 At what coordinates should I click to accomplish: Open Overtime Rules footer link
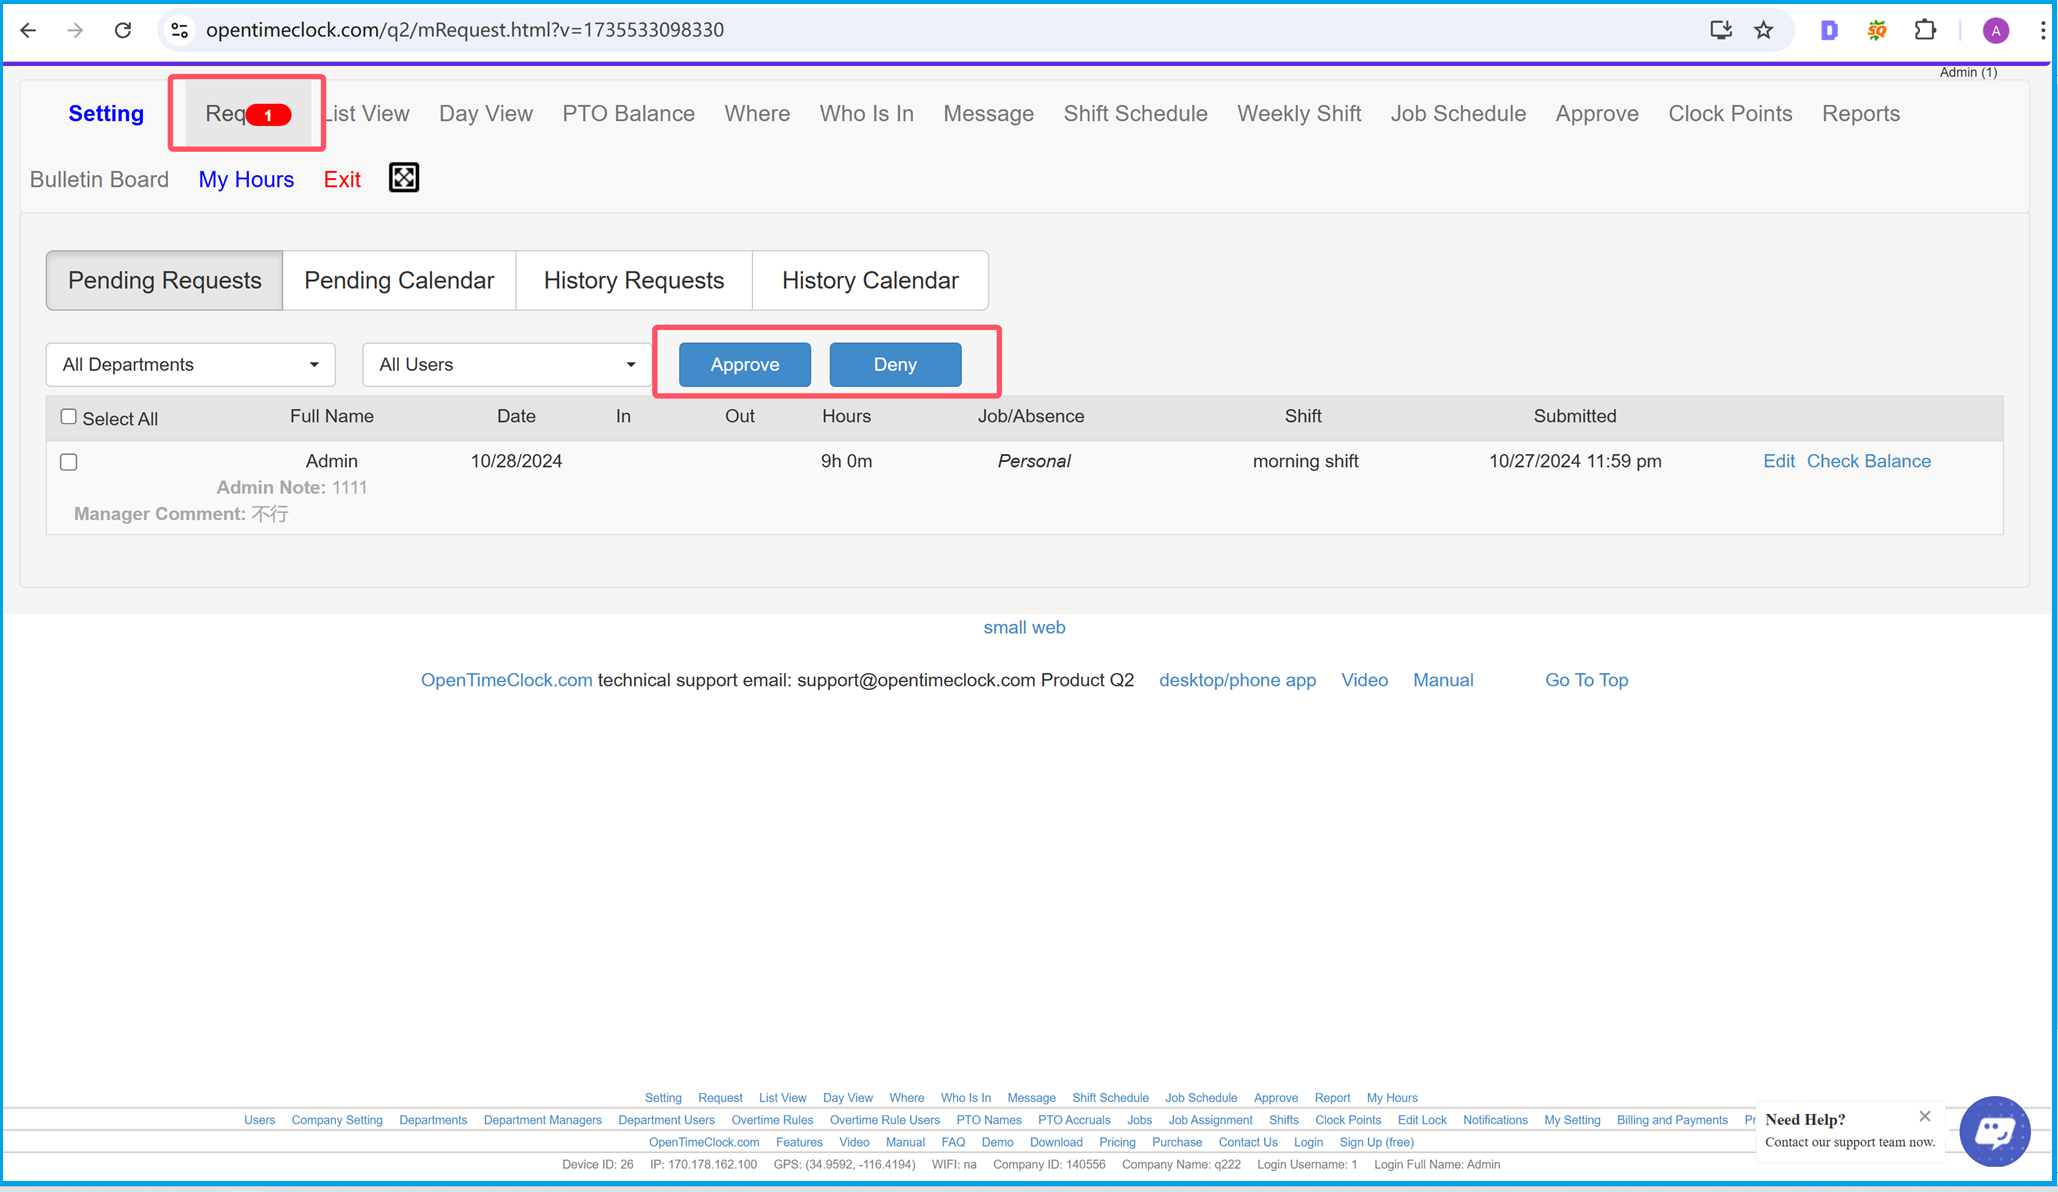click(x=772, y=1120)
